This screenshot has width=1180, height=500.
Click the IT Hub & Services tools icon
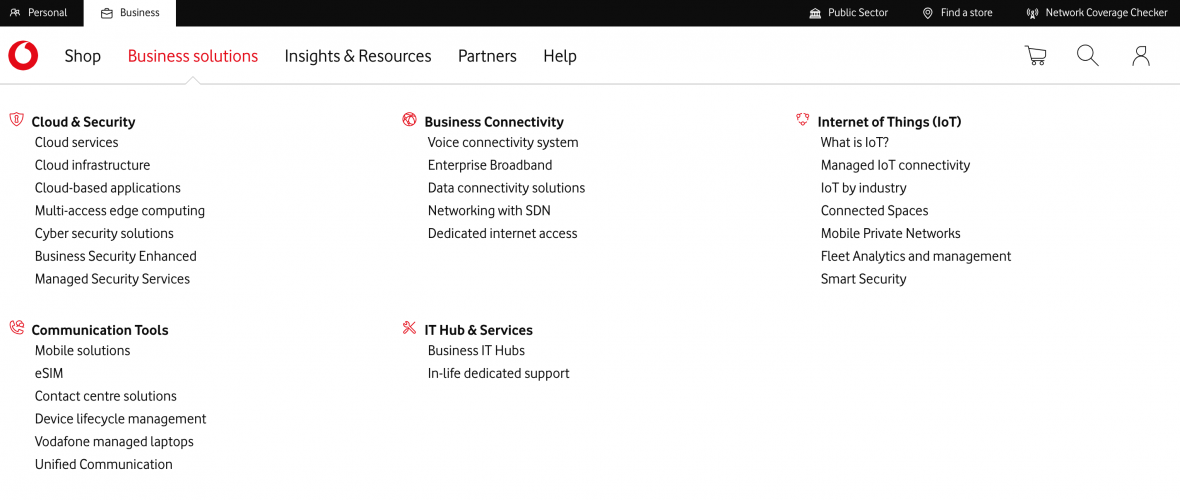click(x=409, y=328)
